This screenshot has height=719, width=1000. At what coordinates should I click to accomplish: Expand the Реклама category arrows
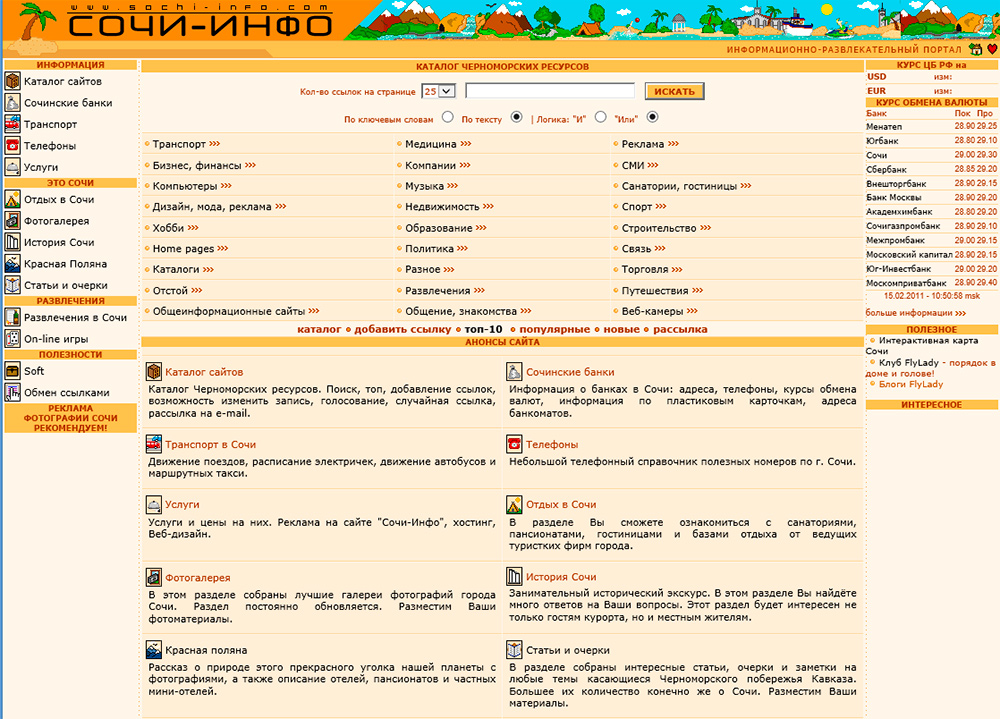click(673, 144)
